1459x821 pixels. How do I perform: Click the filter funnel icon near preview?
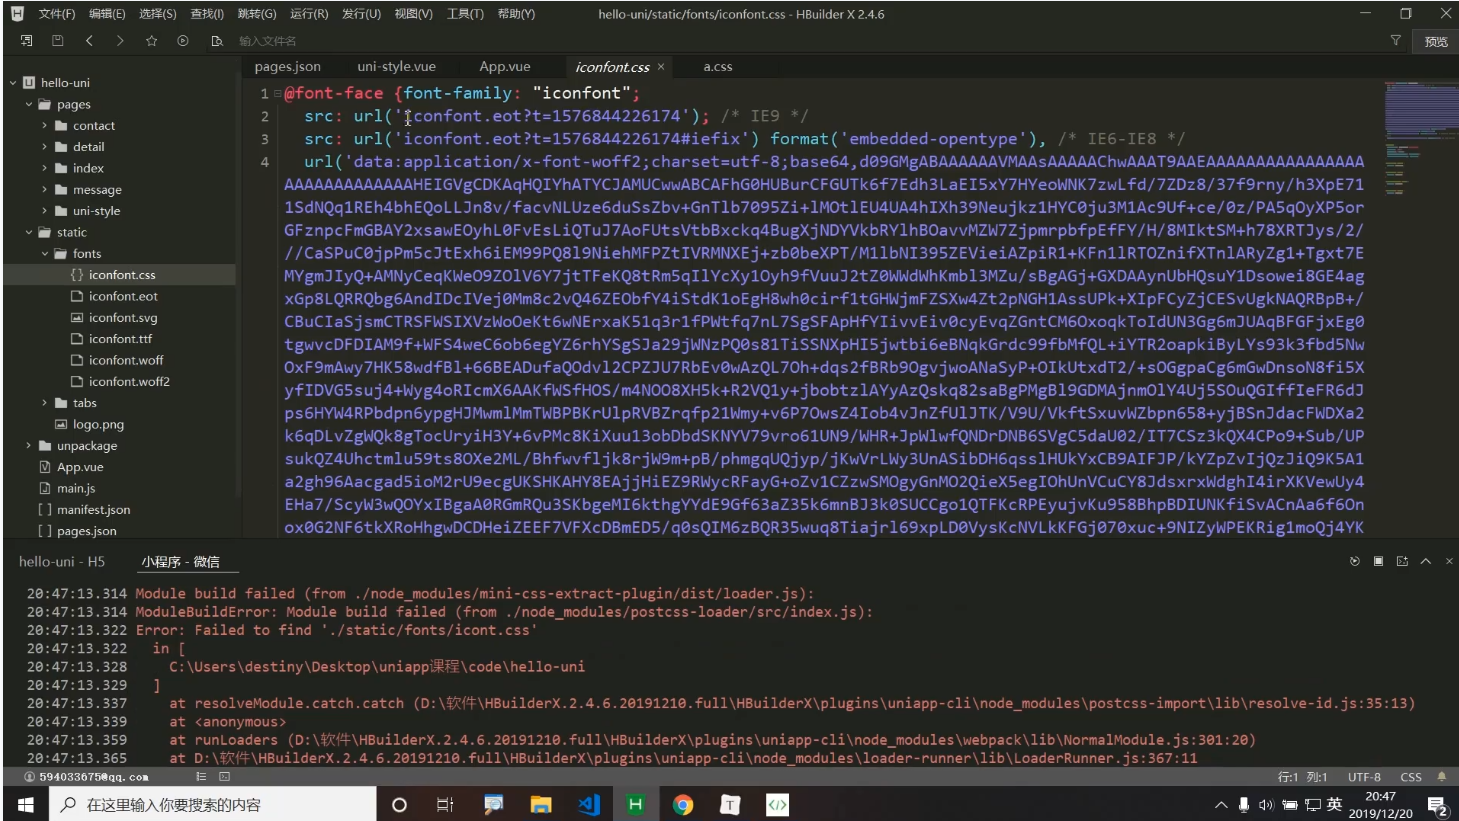coord(1395,41)
